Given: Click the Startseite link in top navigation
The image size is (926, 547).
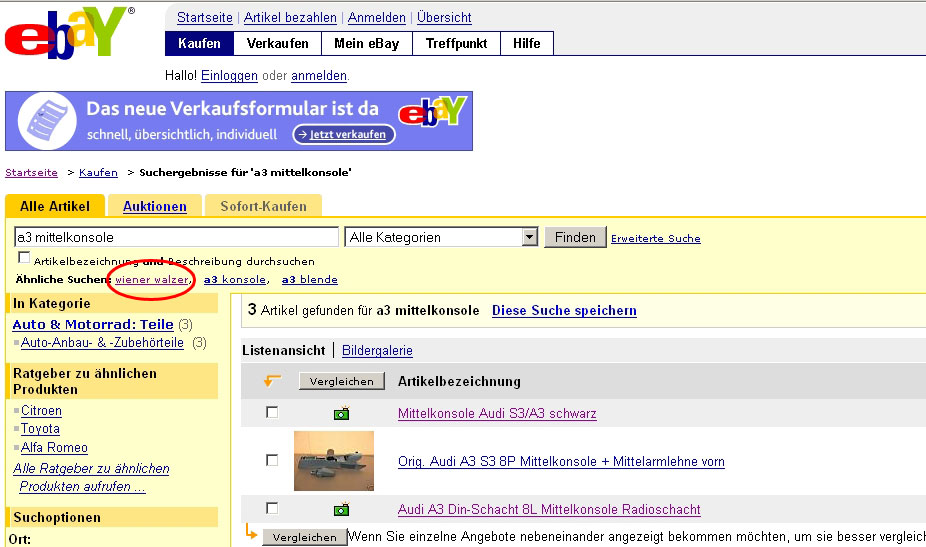Looking at the screenshot, I should [x=205, y=18].
